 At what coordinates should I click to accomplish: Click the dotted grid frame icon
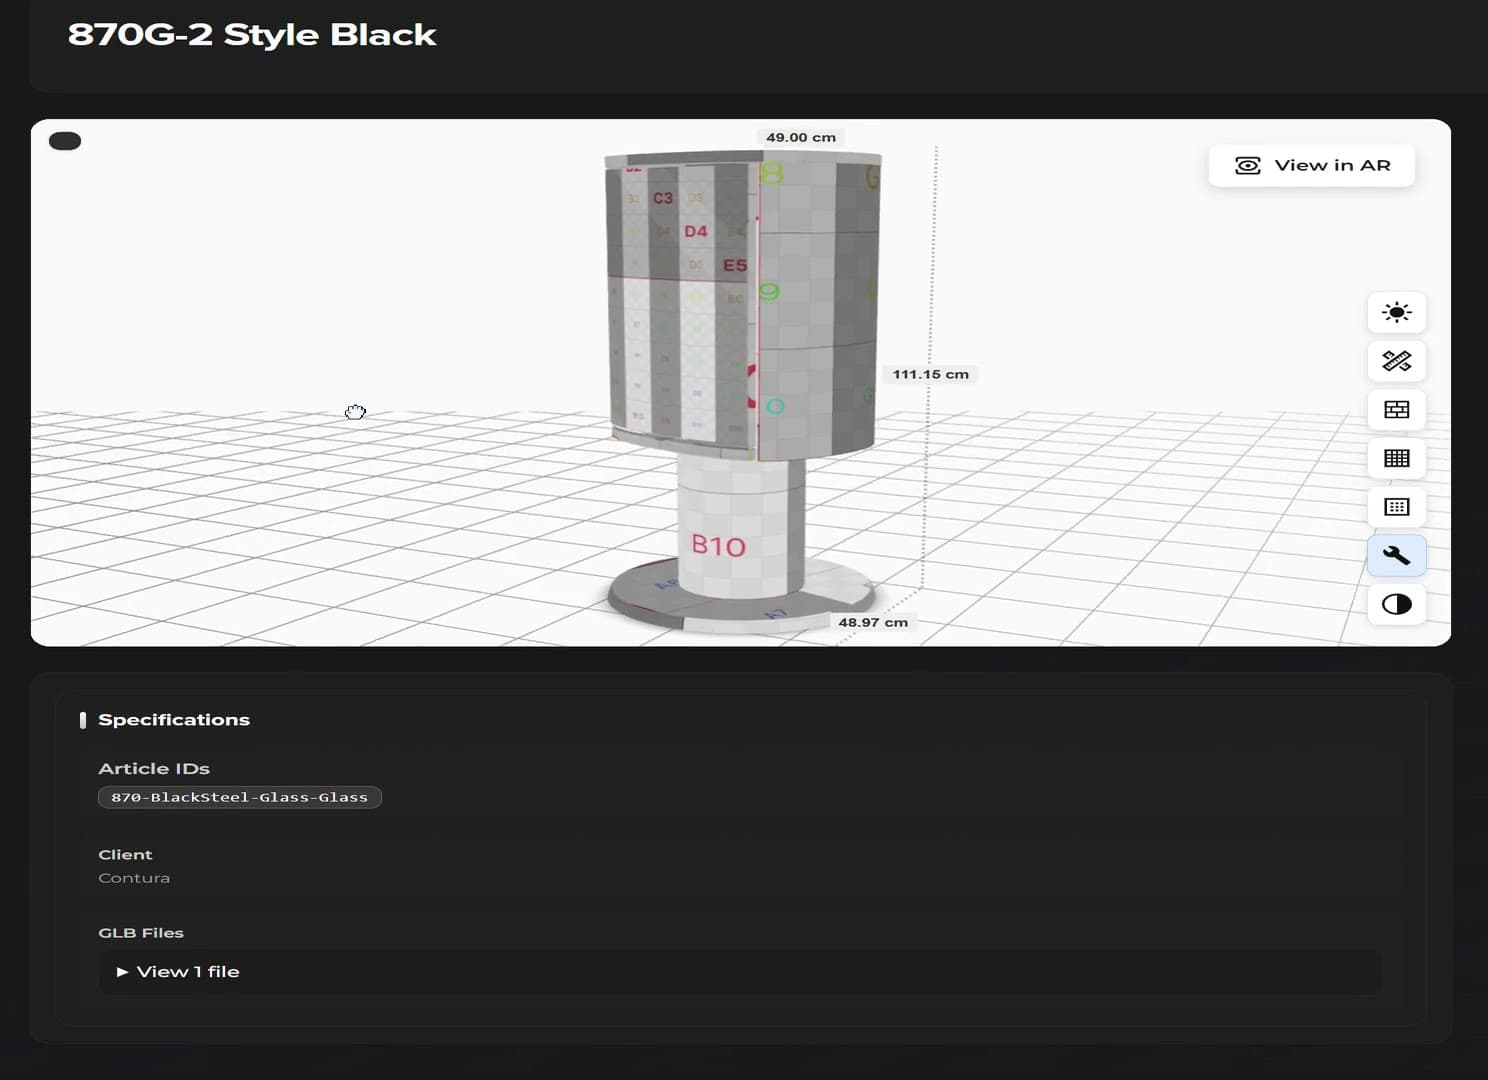[x=1396, y=507]
